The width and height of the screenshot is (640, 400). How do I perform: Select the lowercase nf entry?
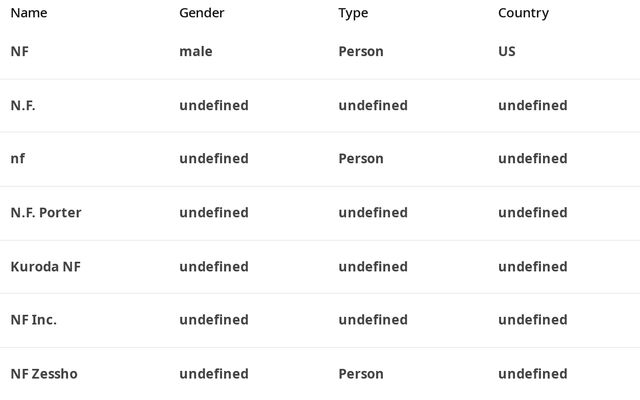point(18,158)
